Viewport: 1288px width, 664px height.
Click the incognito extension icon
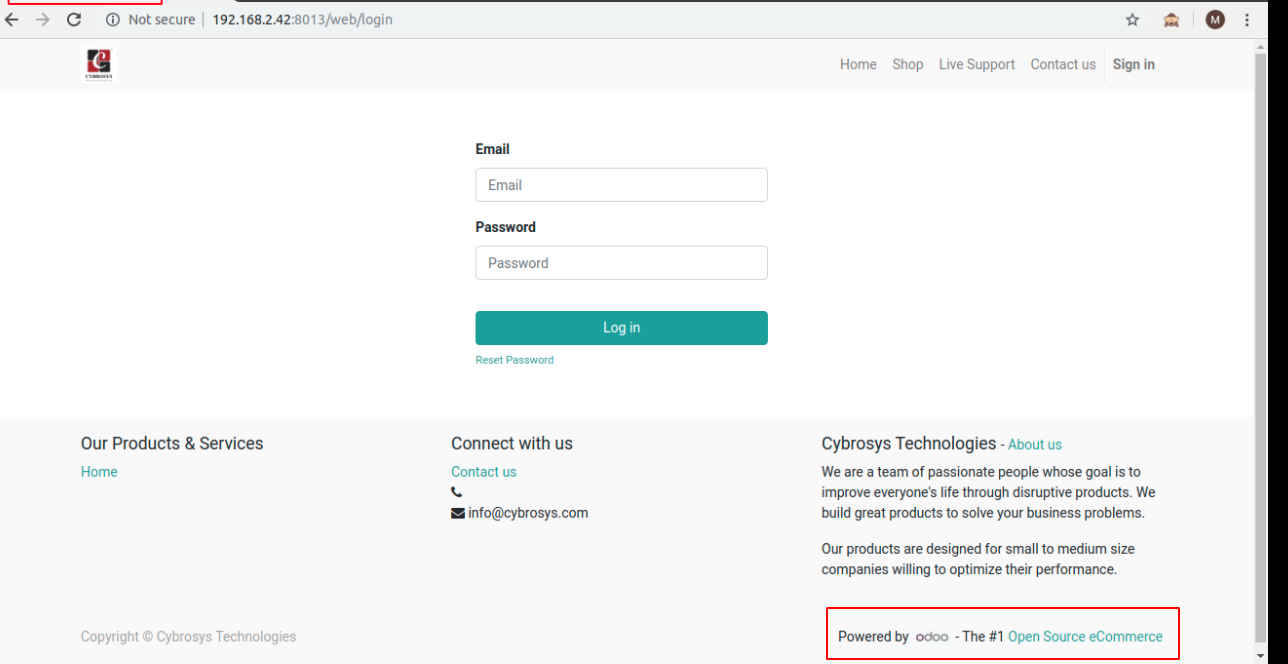[x=1171, y=20]
